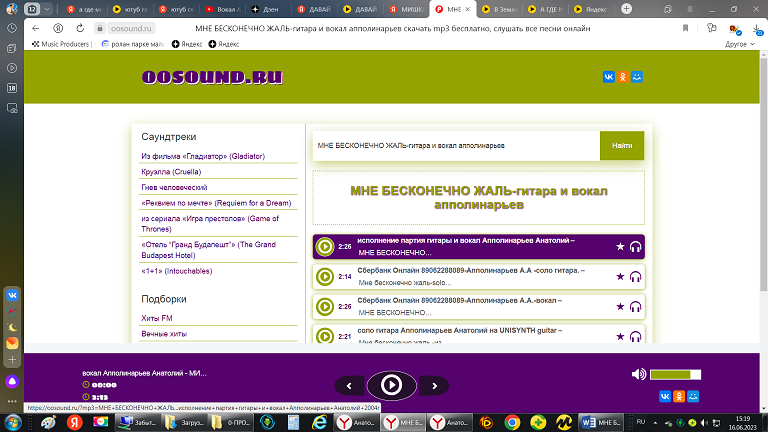The height and width of the screenshot is (432, 768).
Task: Switch to the first ДАВАЙ tab
Action: tap(314, 9)
